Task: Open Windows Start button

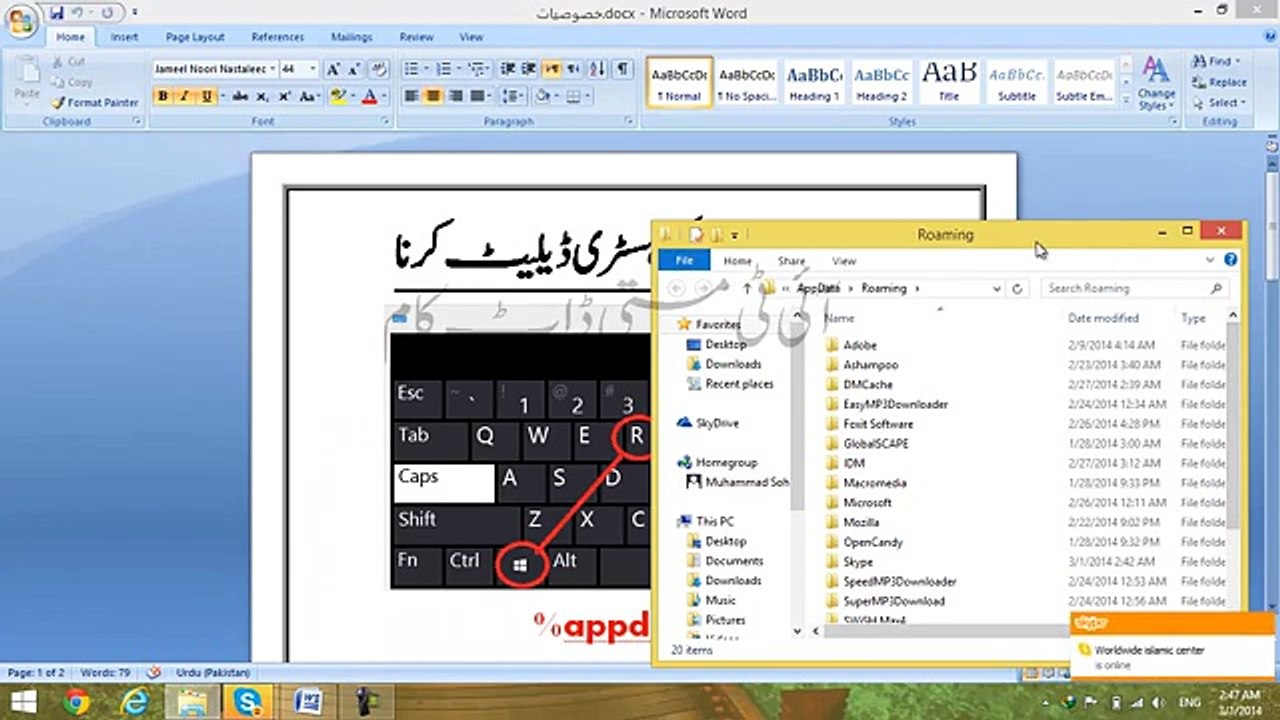Action: pyautogui.click(x=24, y=702)
